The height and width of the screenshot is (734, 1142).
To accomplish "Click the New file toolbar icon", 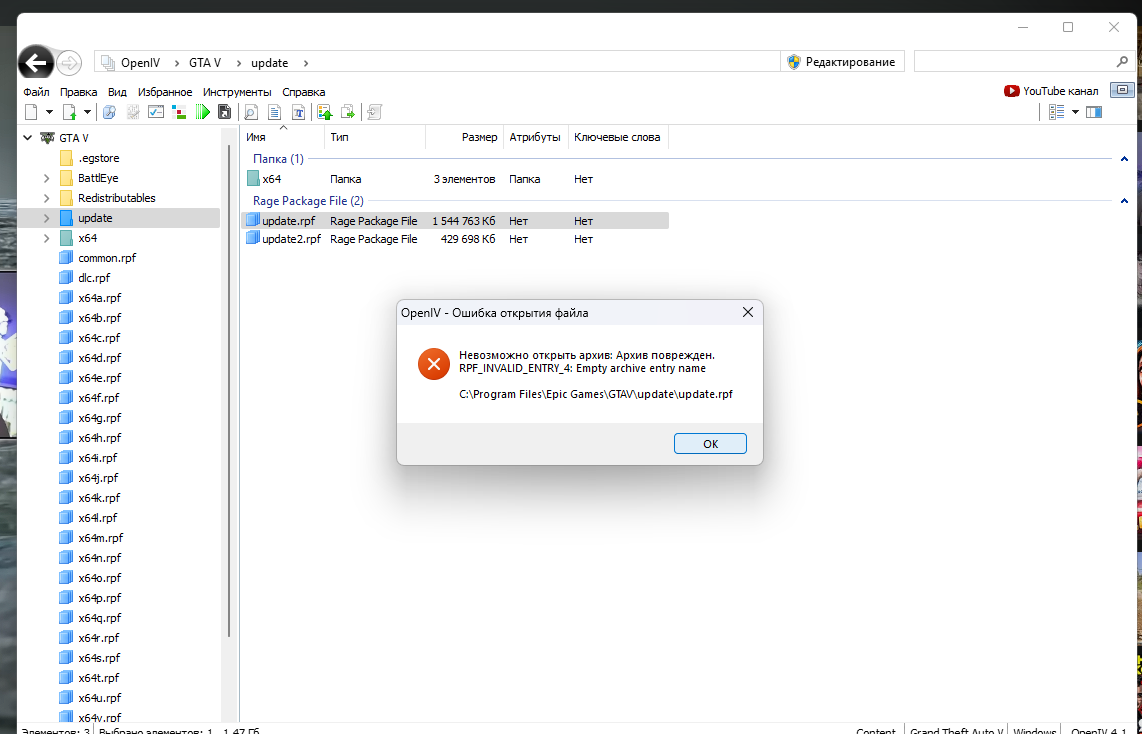I will tap(31, 112).
